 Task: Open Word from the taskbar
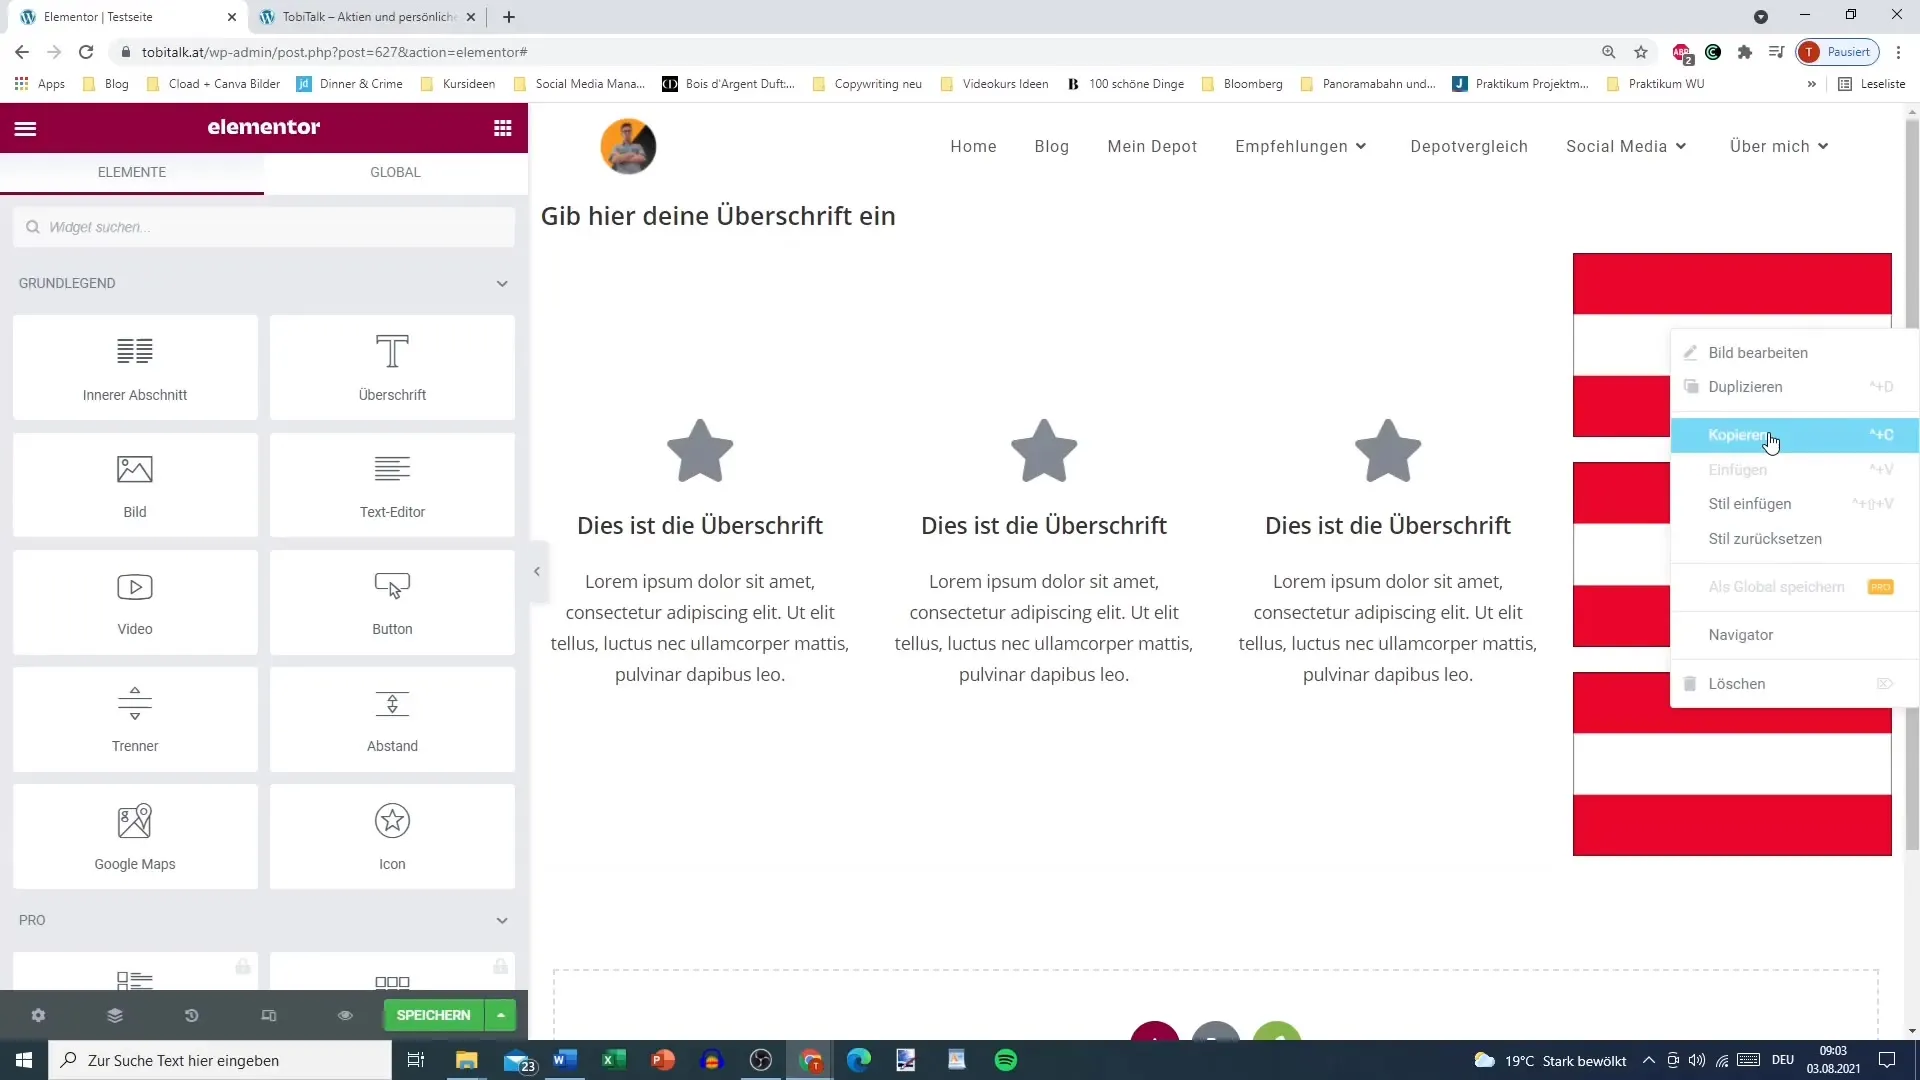[565, 1060]
